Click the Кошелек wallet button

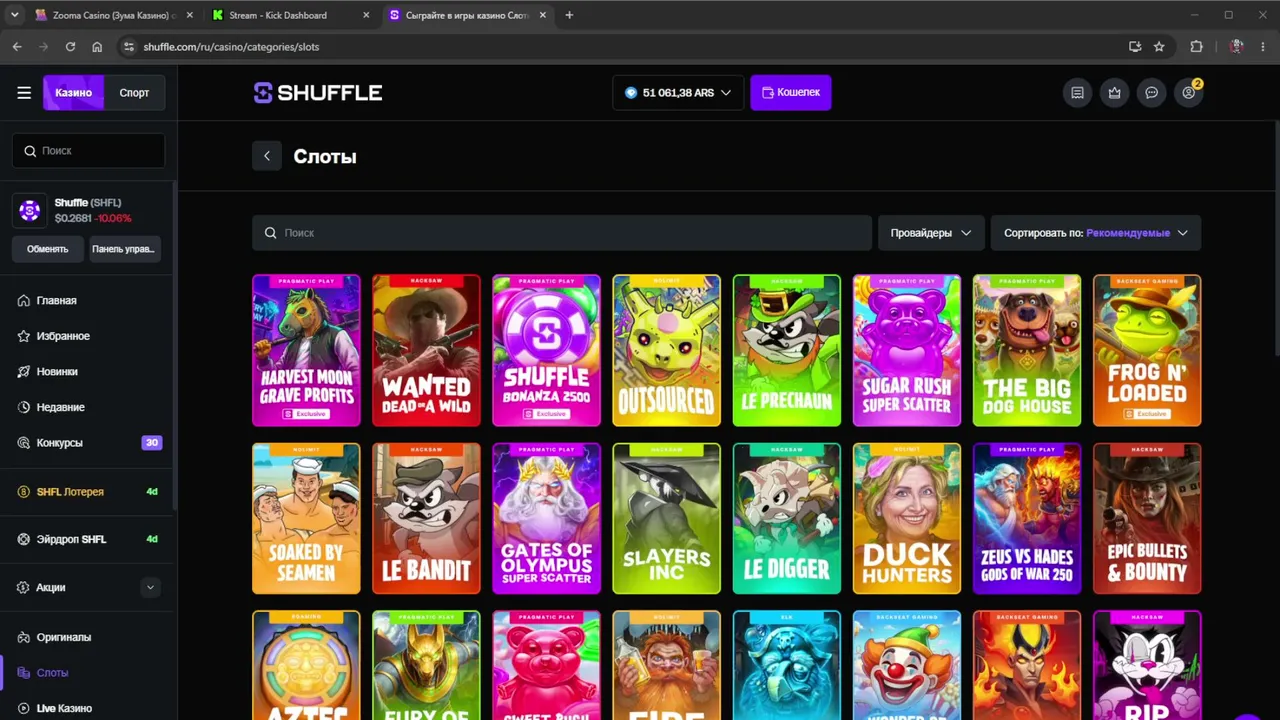pyautogui.click(x=791, y=93)
